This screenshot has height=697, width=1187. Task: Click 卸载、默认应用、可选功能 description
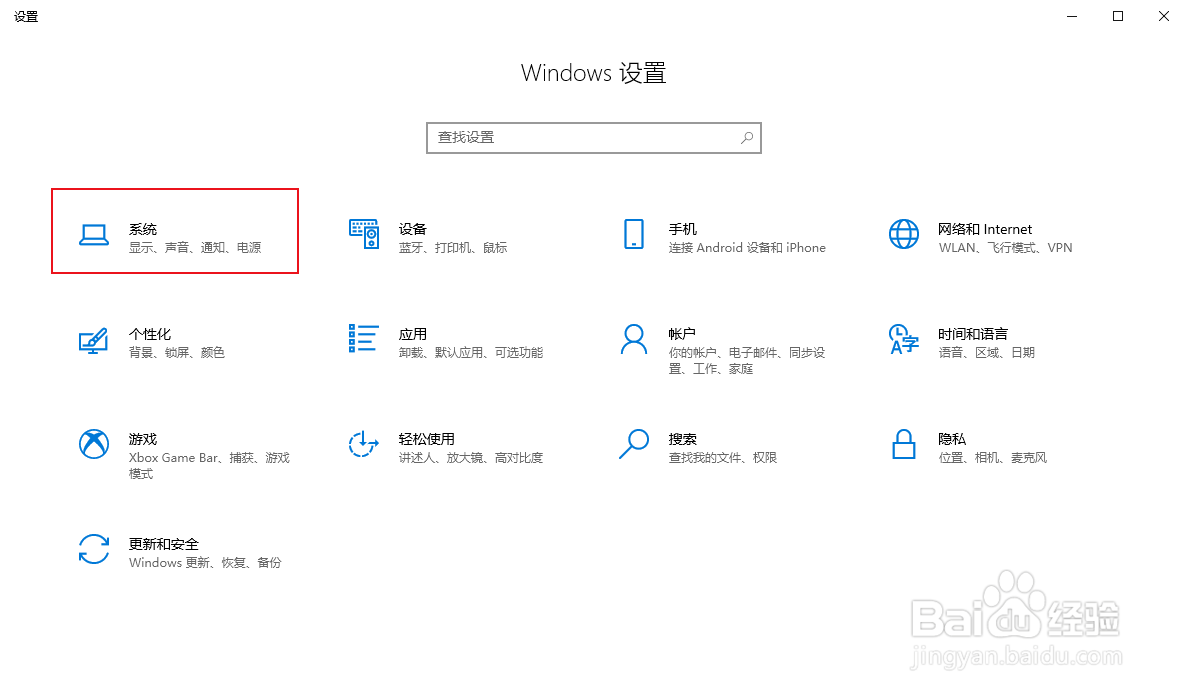471,353
